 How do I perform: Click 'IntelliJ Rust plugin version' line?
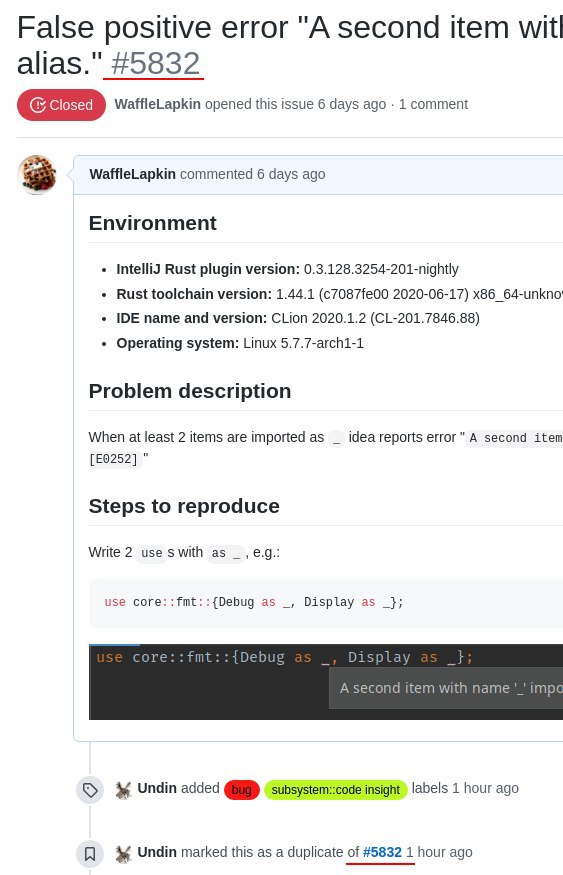click(x=287, y=269)
